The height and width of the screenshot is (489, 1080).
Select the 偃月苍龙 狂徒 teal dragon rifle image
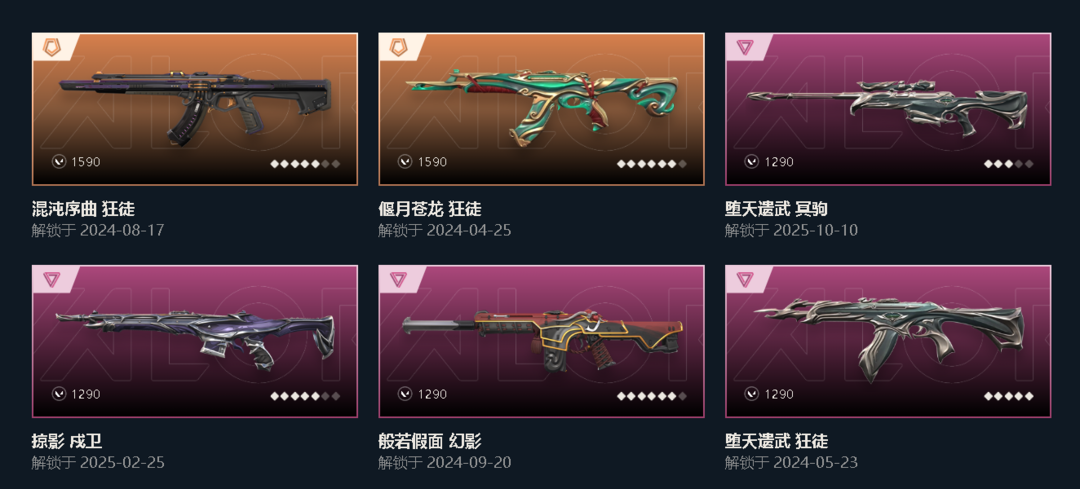(x=541, y=105)
